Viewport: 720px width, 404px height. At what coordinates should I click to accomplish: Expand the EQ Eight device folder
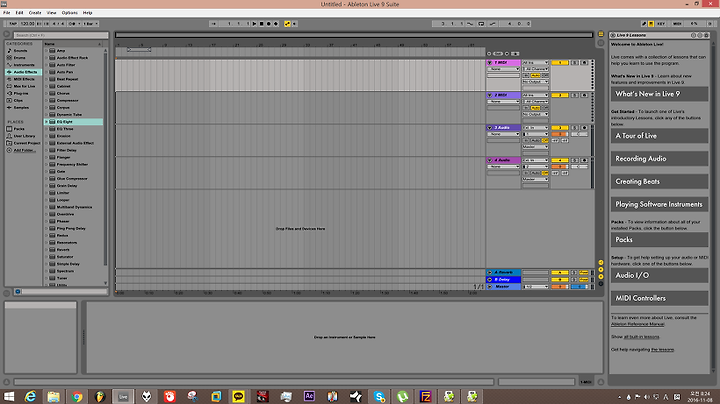tap(46, 122)
